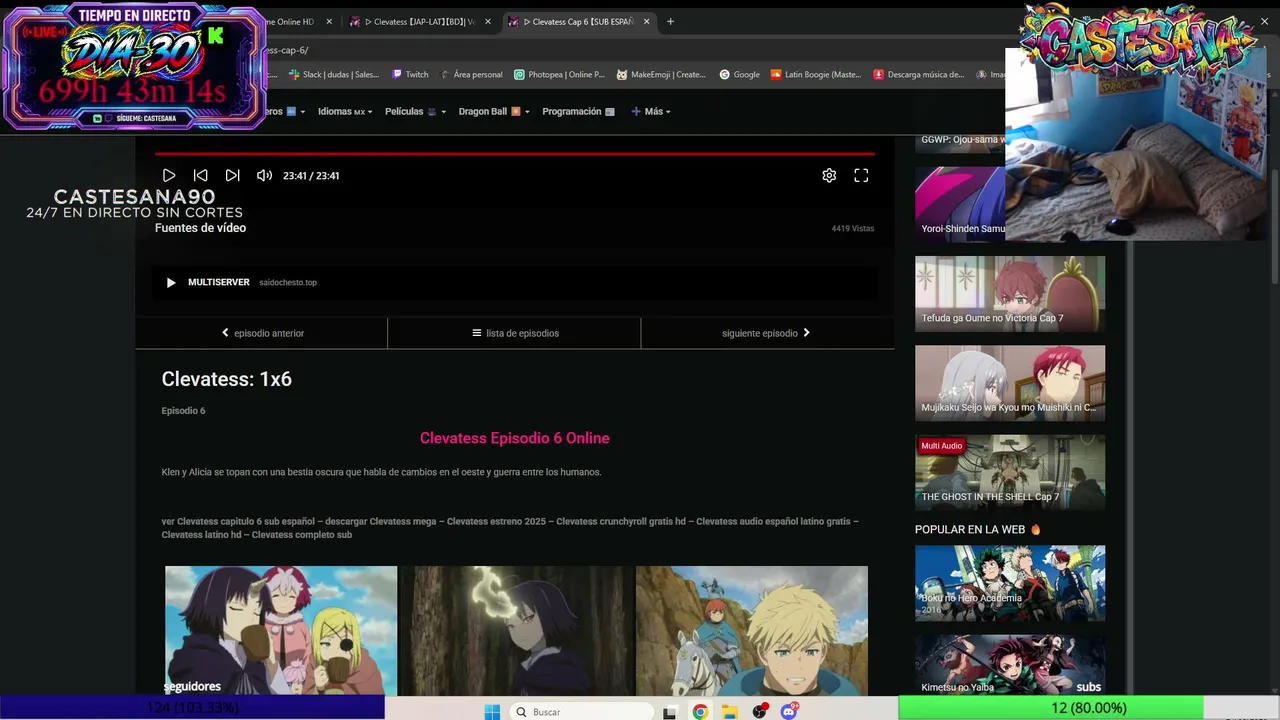1280x720 pixels.
Task: Open the MakeEmoji bookmark
Action: (661, 74)
